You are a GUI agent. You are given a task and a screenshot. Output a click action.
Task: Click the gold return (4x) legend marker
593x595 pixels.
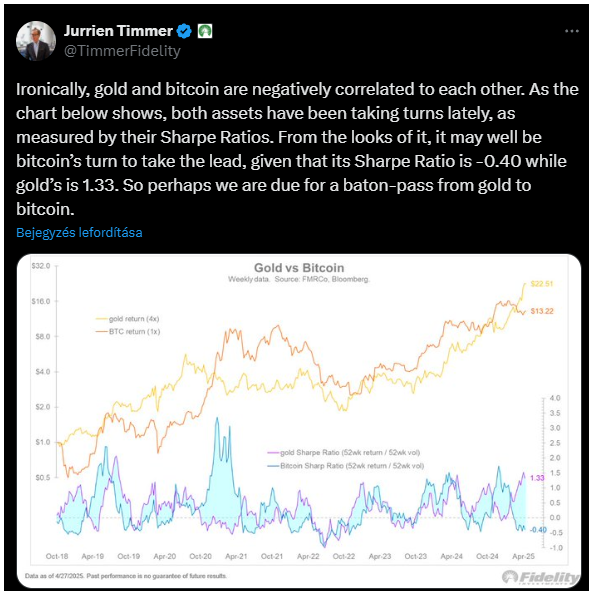coord(102,319)
